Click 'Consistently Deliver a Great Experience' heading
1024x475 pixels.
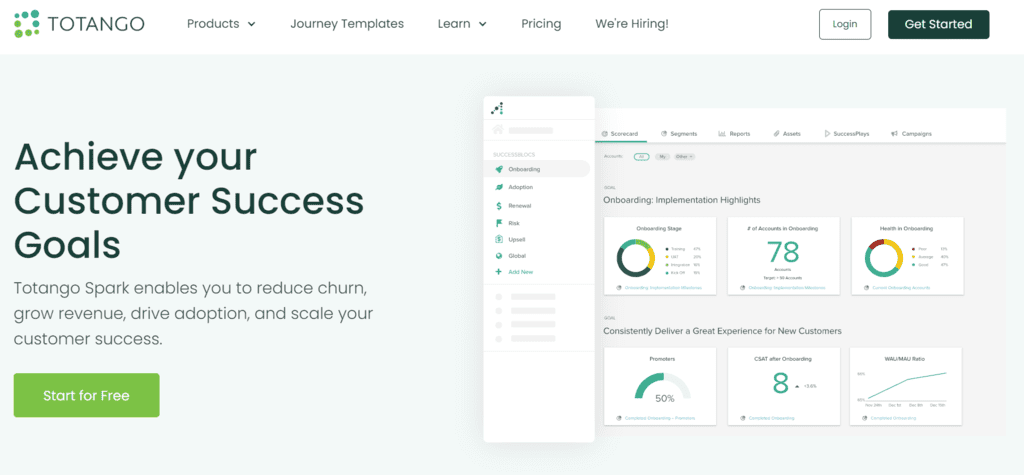pyautogui.click(x=722, y=331)
